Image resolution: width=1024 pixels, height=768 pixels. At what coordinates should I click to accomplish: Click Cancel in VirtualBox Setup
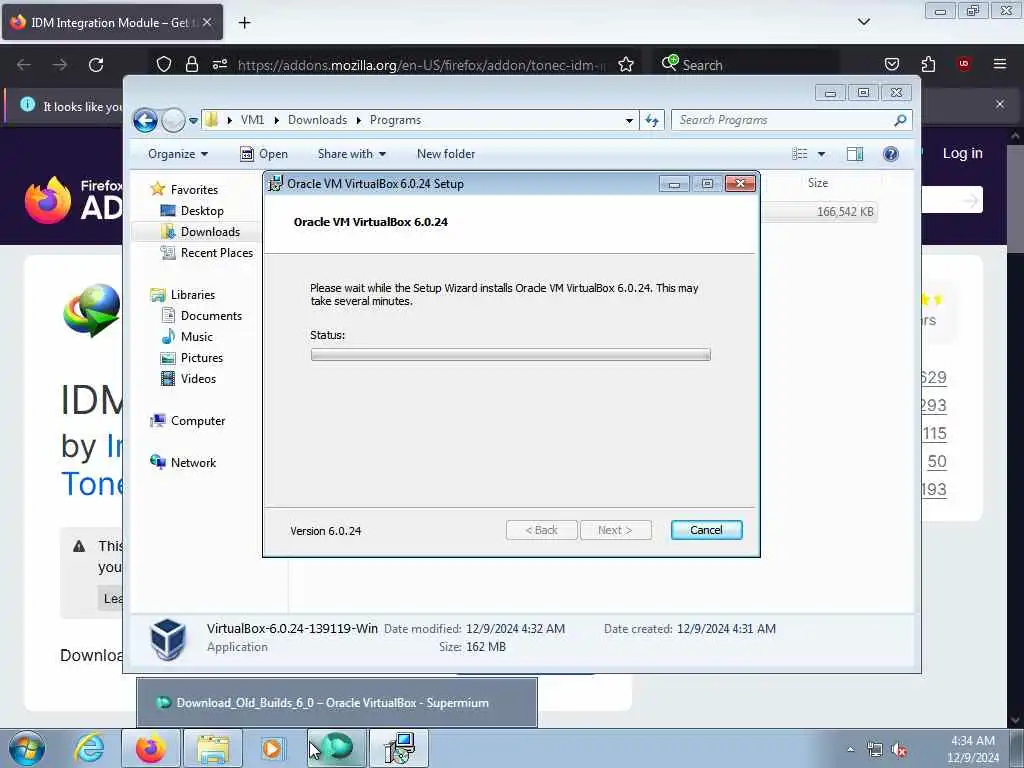[706, 530]
